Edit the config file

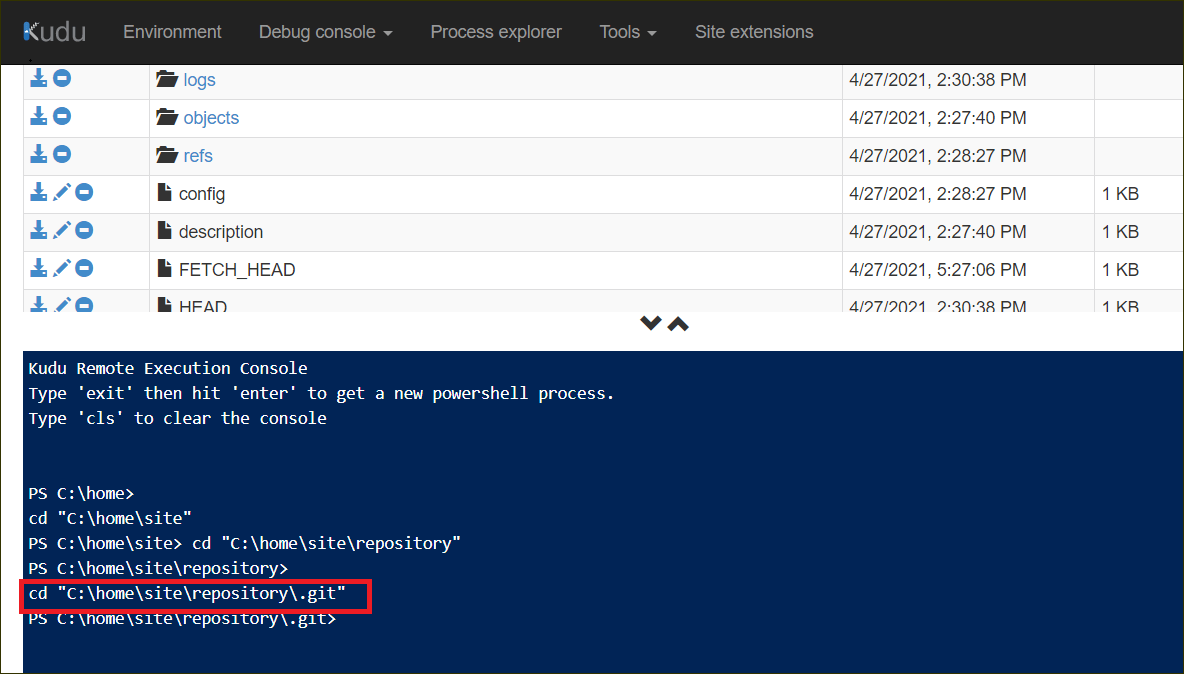[x=61, y=191]
